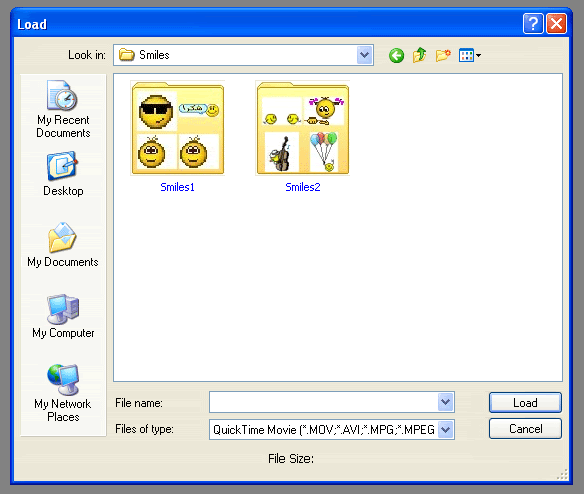The height and width of the screenshot is (494, 584).
Task: Select My Computer in the places bar
Action: point(63,316)
